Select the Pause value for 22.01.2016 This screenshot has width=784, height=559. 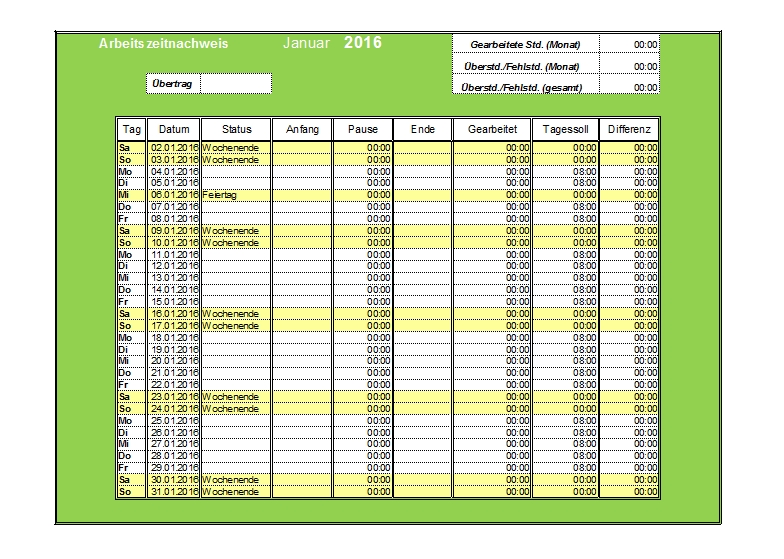362,384
